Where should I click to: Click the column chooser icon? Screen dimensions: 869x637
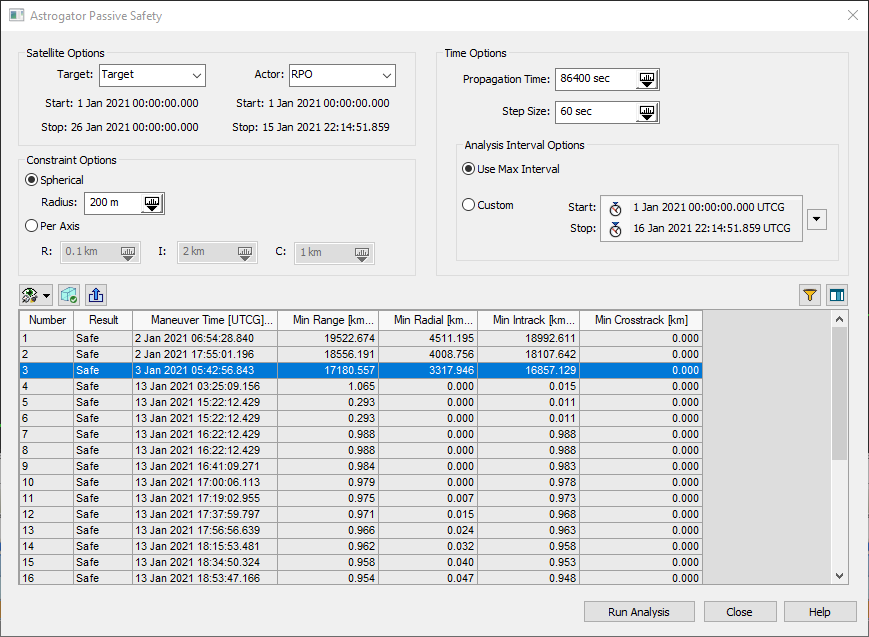click(837, 295)
